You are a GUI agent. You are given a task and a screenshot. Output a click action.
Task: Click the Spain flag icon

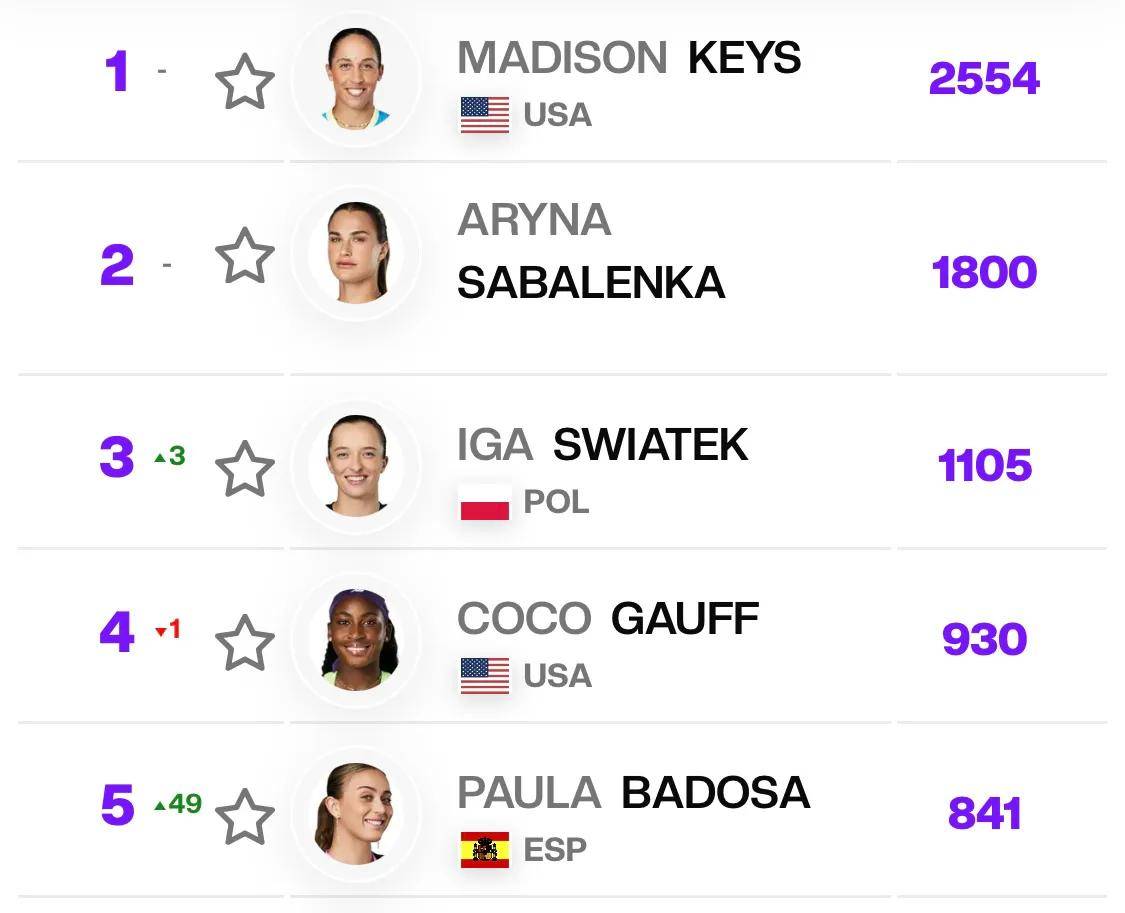pos(485,849)
